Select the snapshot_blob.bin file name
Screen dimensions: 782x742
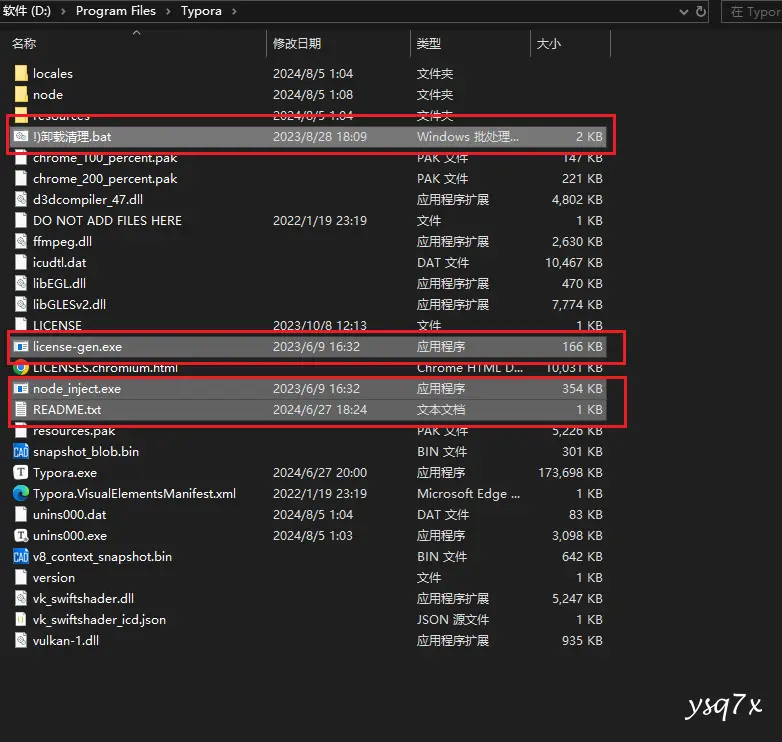pyautogui.click(x=86, y=452)
